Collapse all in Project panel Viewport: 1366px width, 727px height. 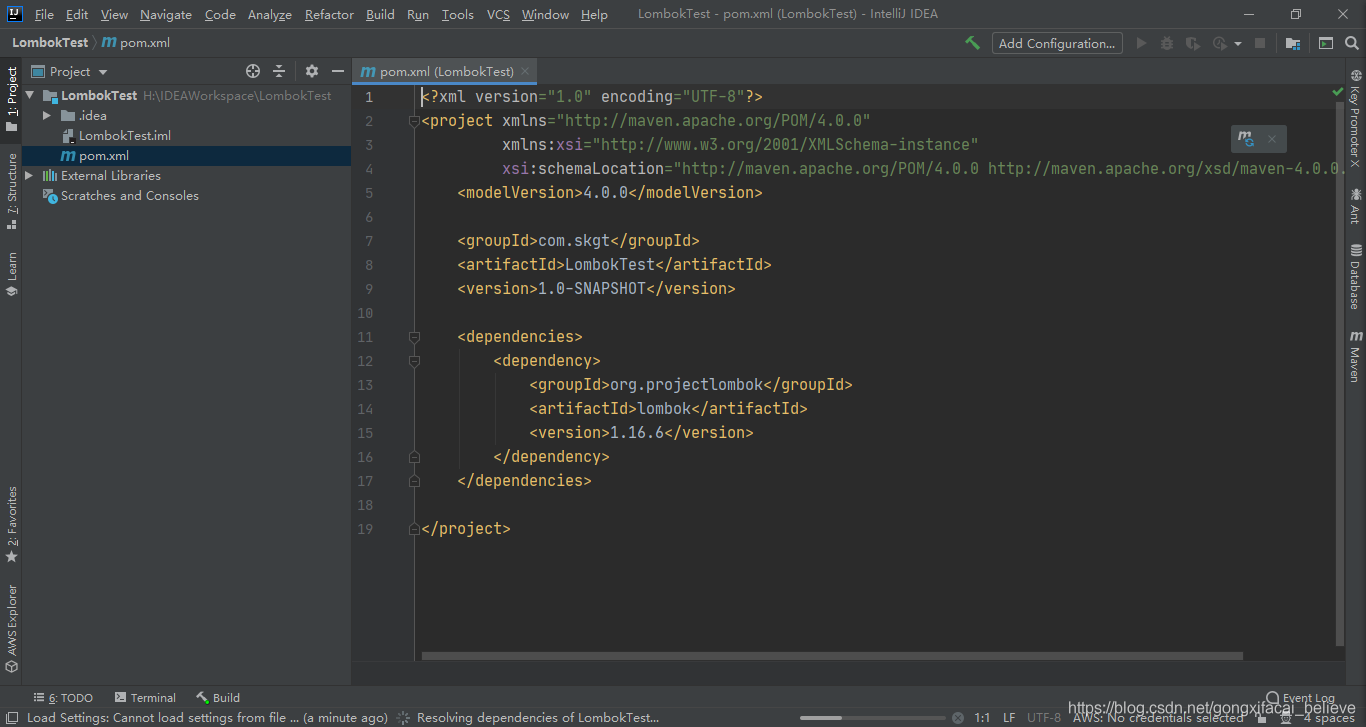(279, 71)
